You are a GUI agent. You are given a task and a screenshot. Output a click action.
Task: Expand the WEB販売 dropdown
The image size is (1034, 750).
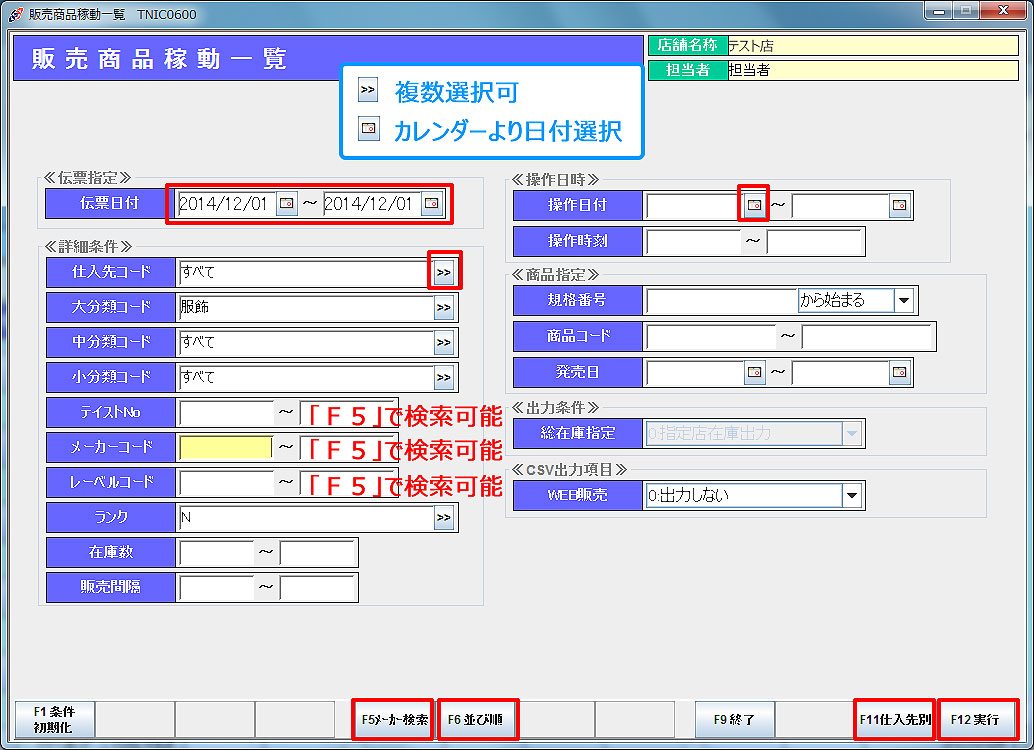tap(851, 495)
